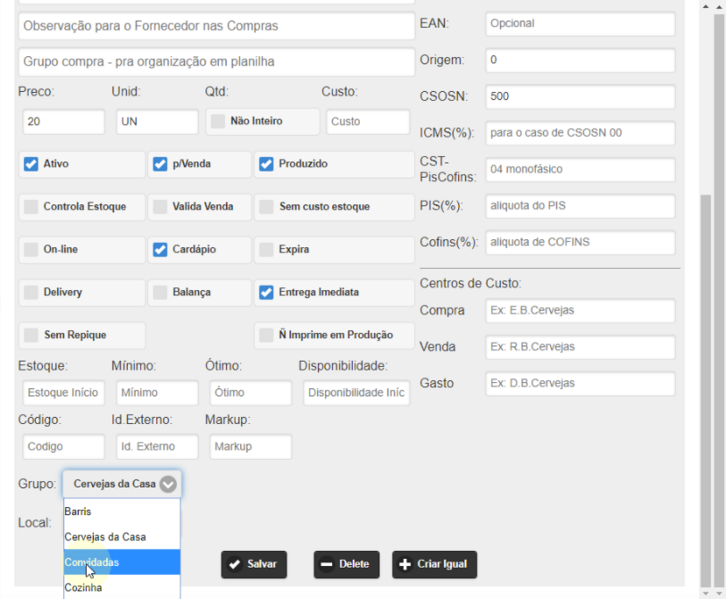Choose Convidadas in the Grupo list
This screenshot has width=726, height=599.
point(122,562)
